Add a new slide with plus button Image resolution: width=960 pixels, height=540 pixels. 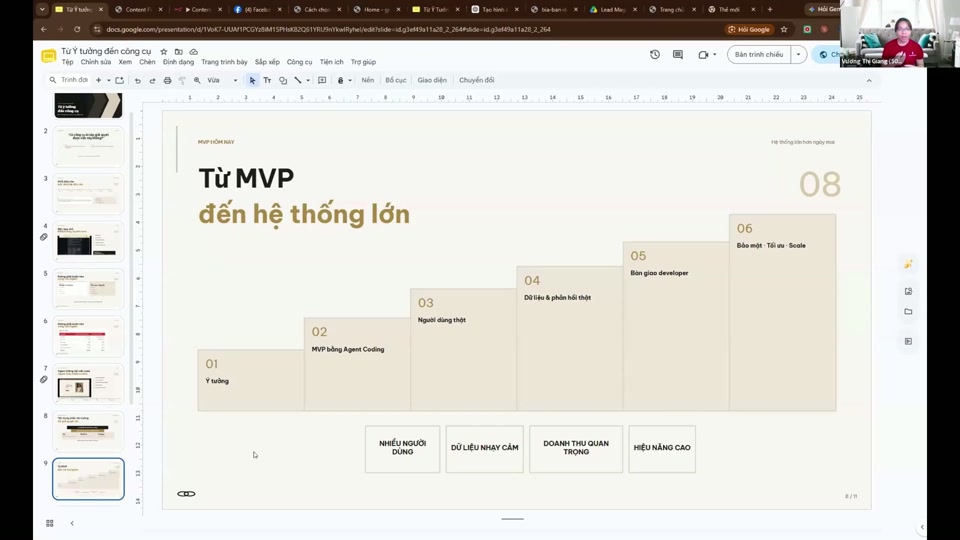coord(99,80)
